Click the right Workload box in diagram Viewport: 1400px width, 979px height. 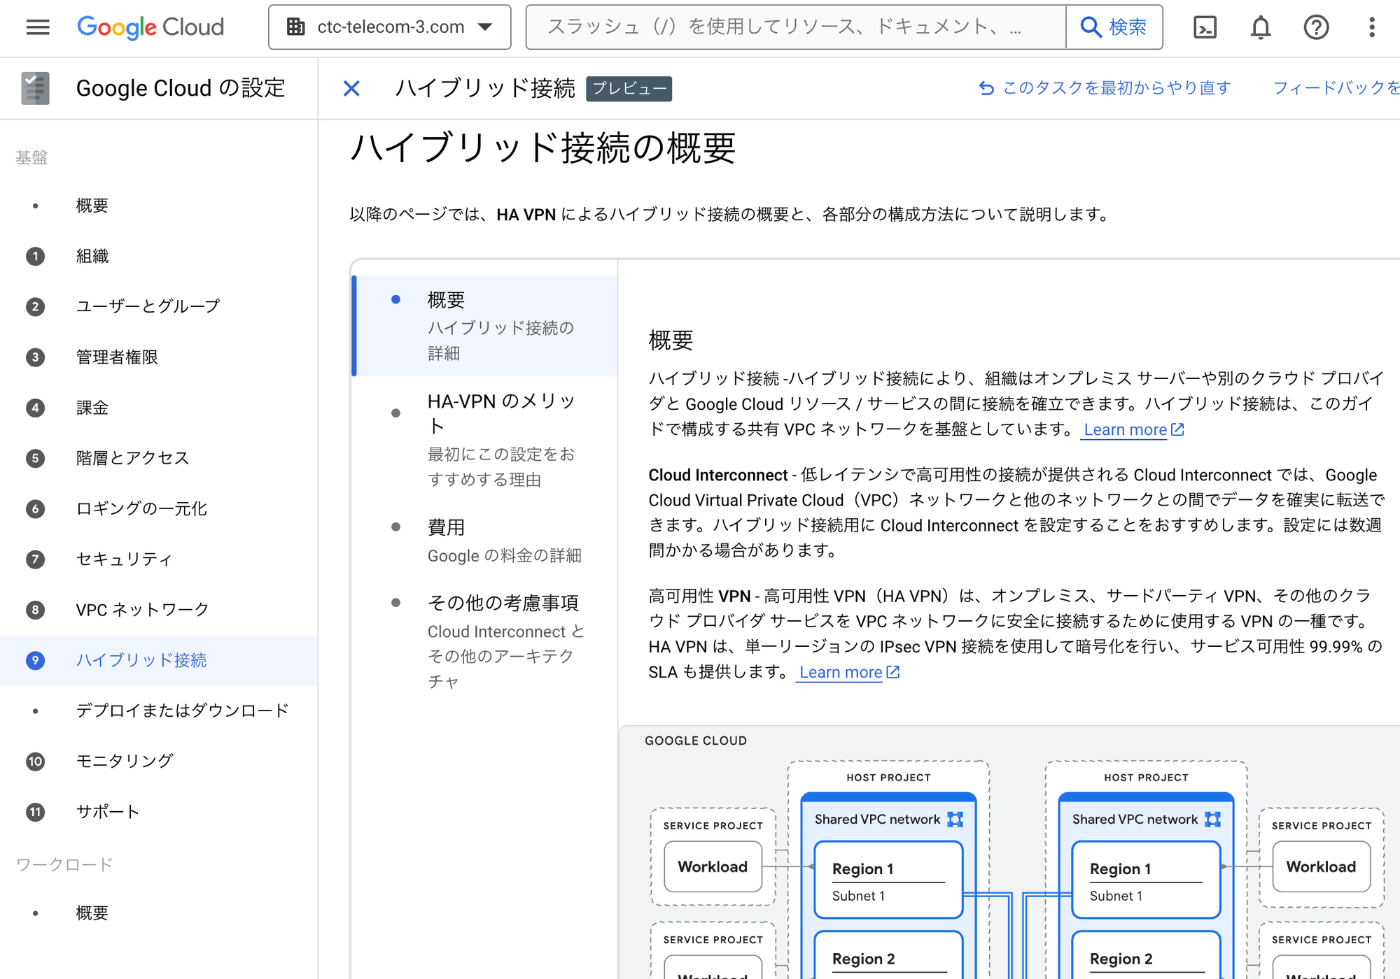click(x=1321, y=867)
